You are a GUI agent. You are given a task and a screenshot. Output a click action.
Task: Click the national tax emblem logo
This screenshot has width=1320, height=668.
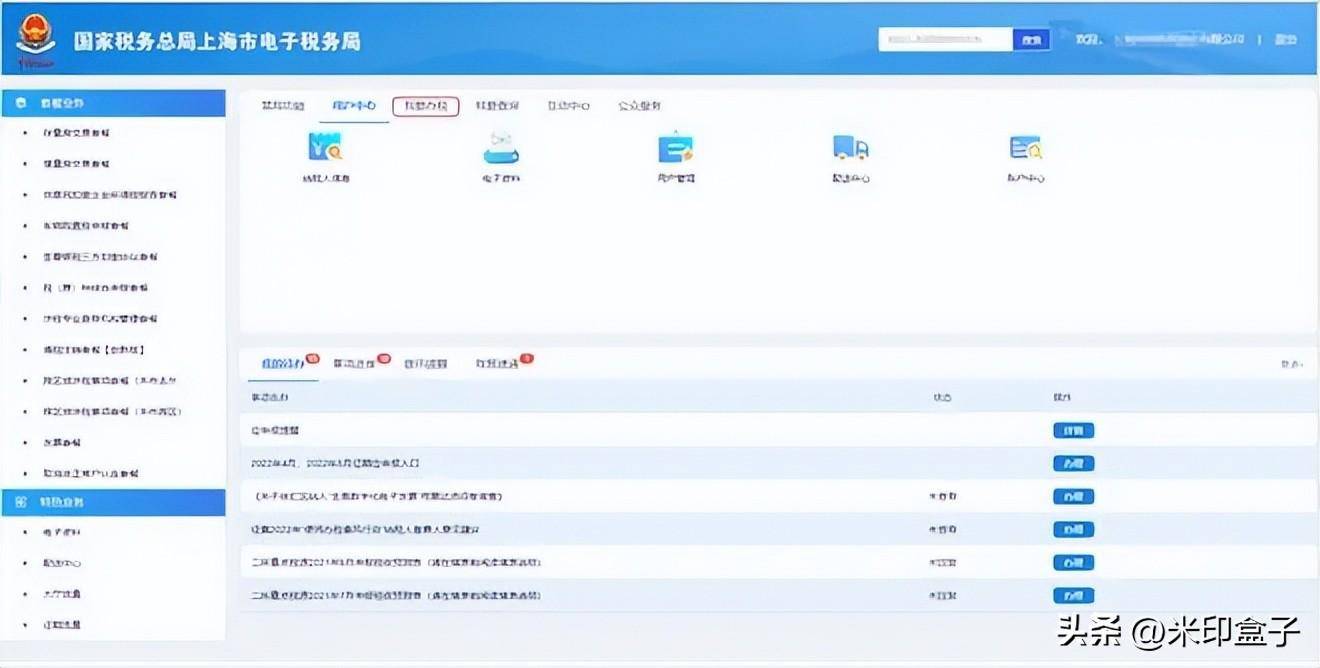pyautogui.click(x=36, y=43)
